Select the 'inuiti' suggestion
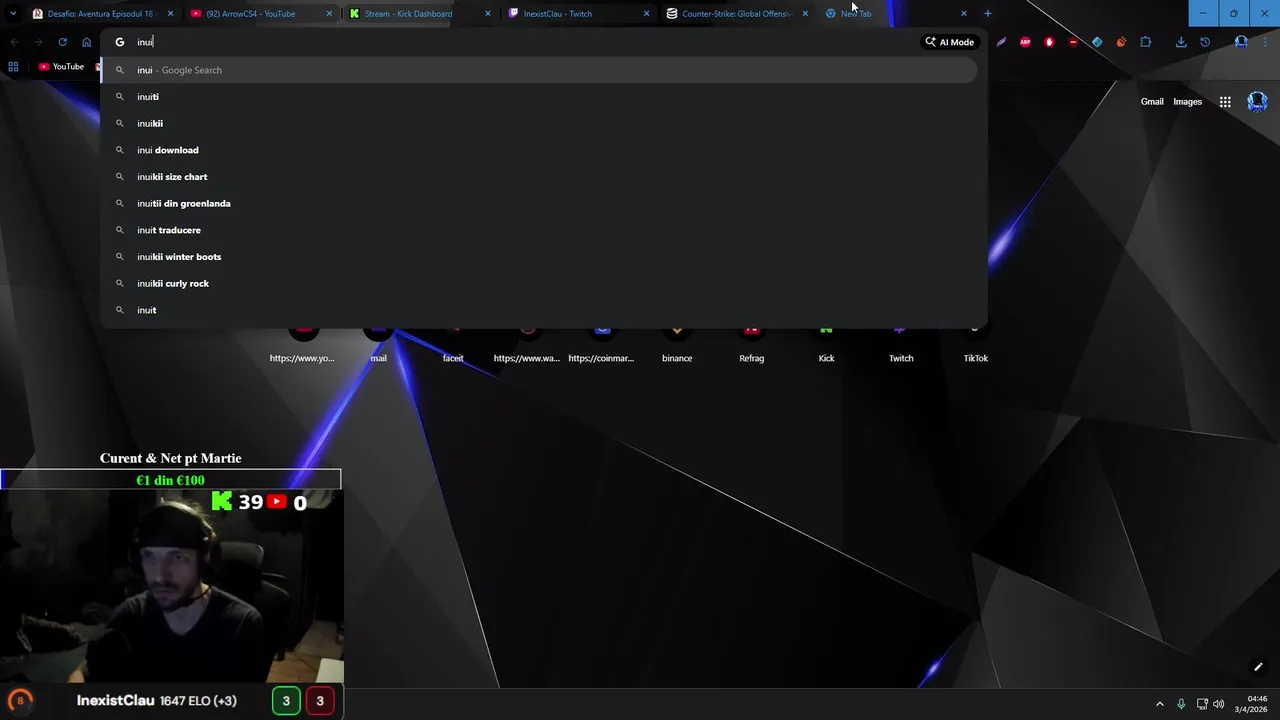 [540, 97]
